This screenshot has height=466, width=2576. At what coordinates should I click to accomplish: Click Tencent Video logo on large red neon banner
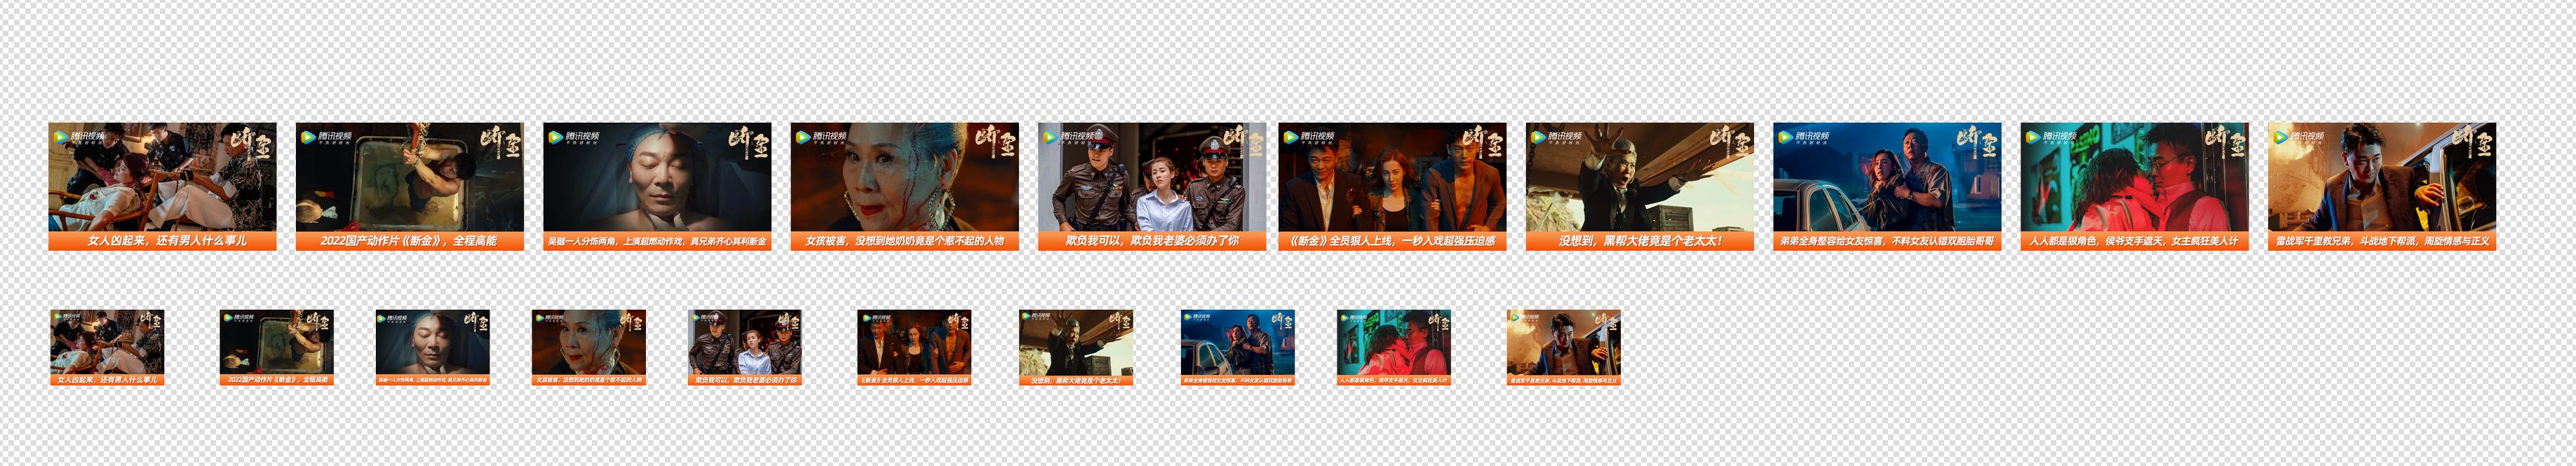(2052, 137)
